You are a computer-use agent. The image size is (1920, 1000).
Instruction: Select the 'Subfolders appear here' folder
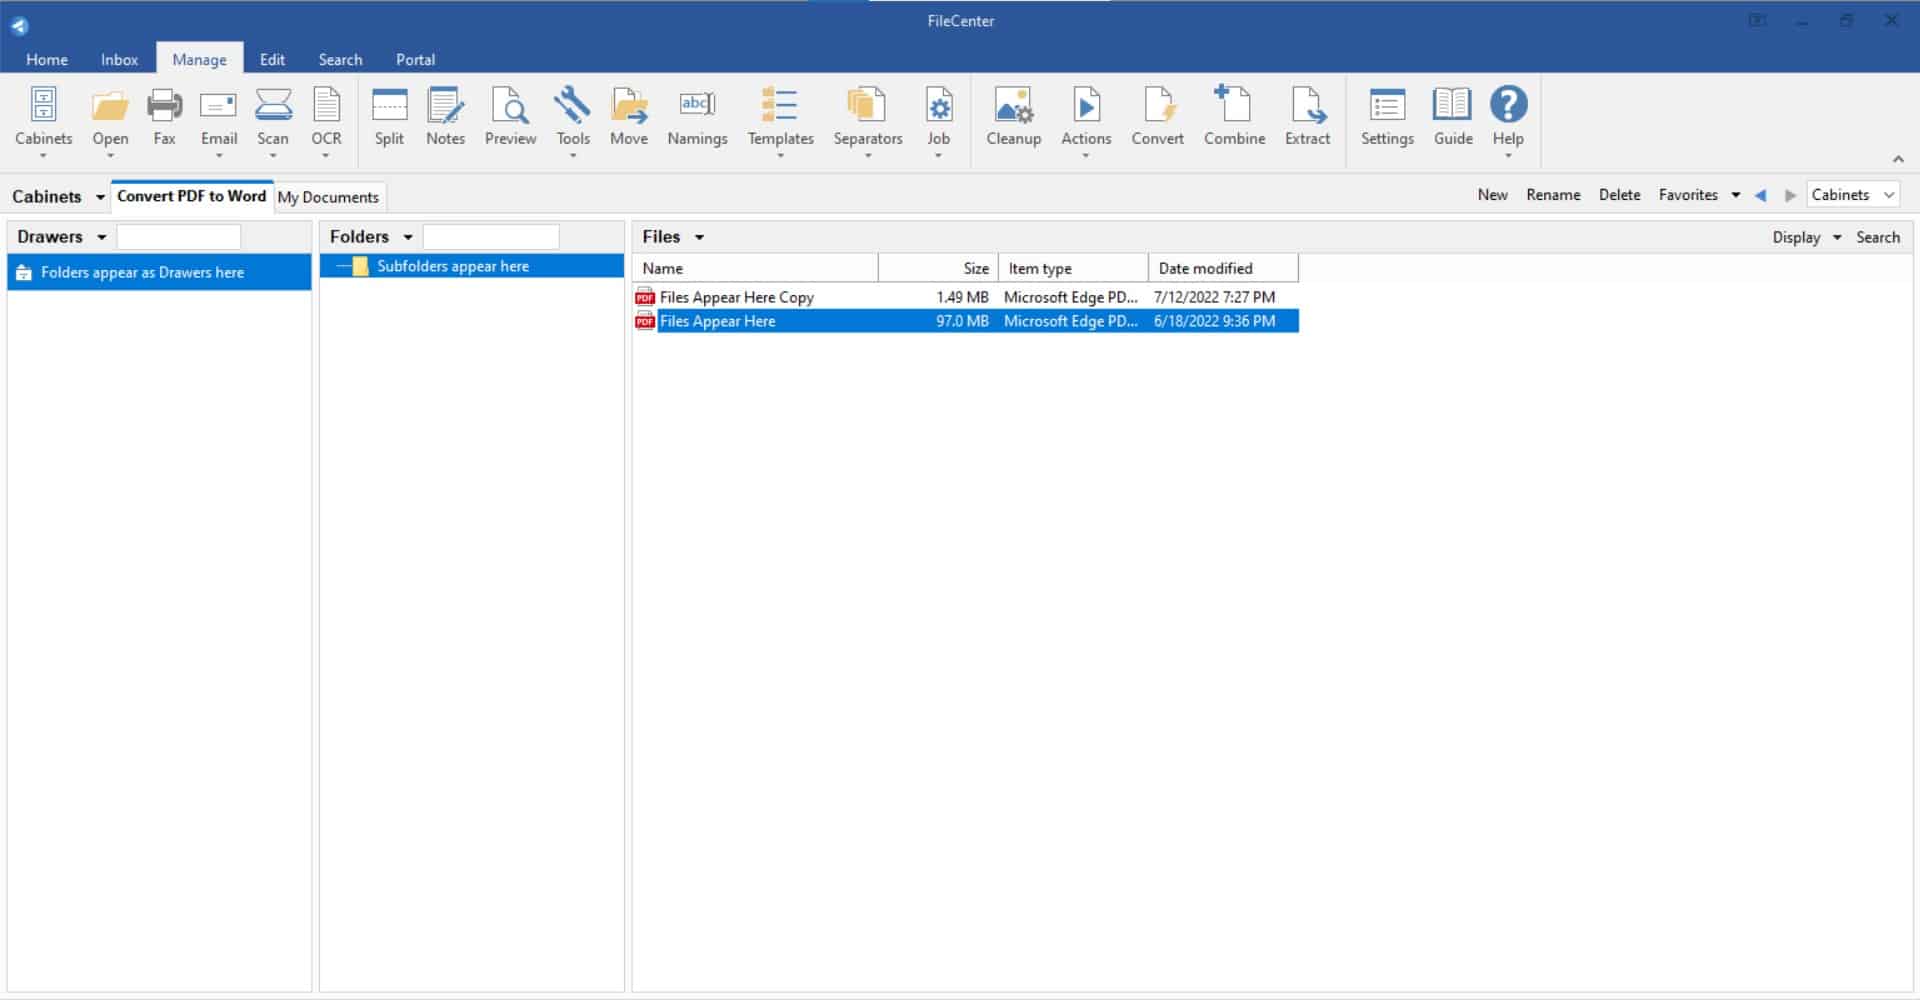pyautogui.click(x=471, y=266)
